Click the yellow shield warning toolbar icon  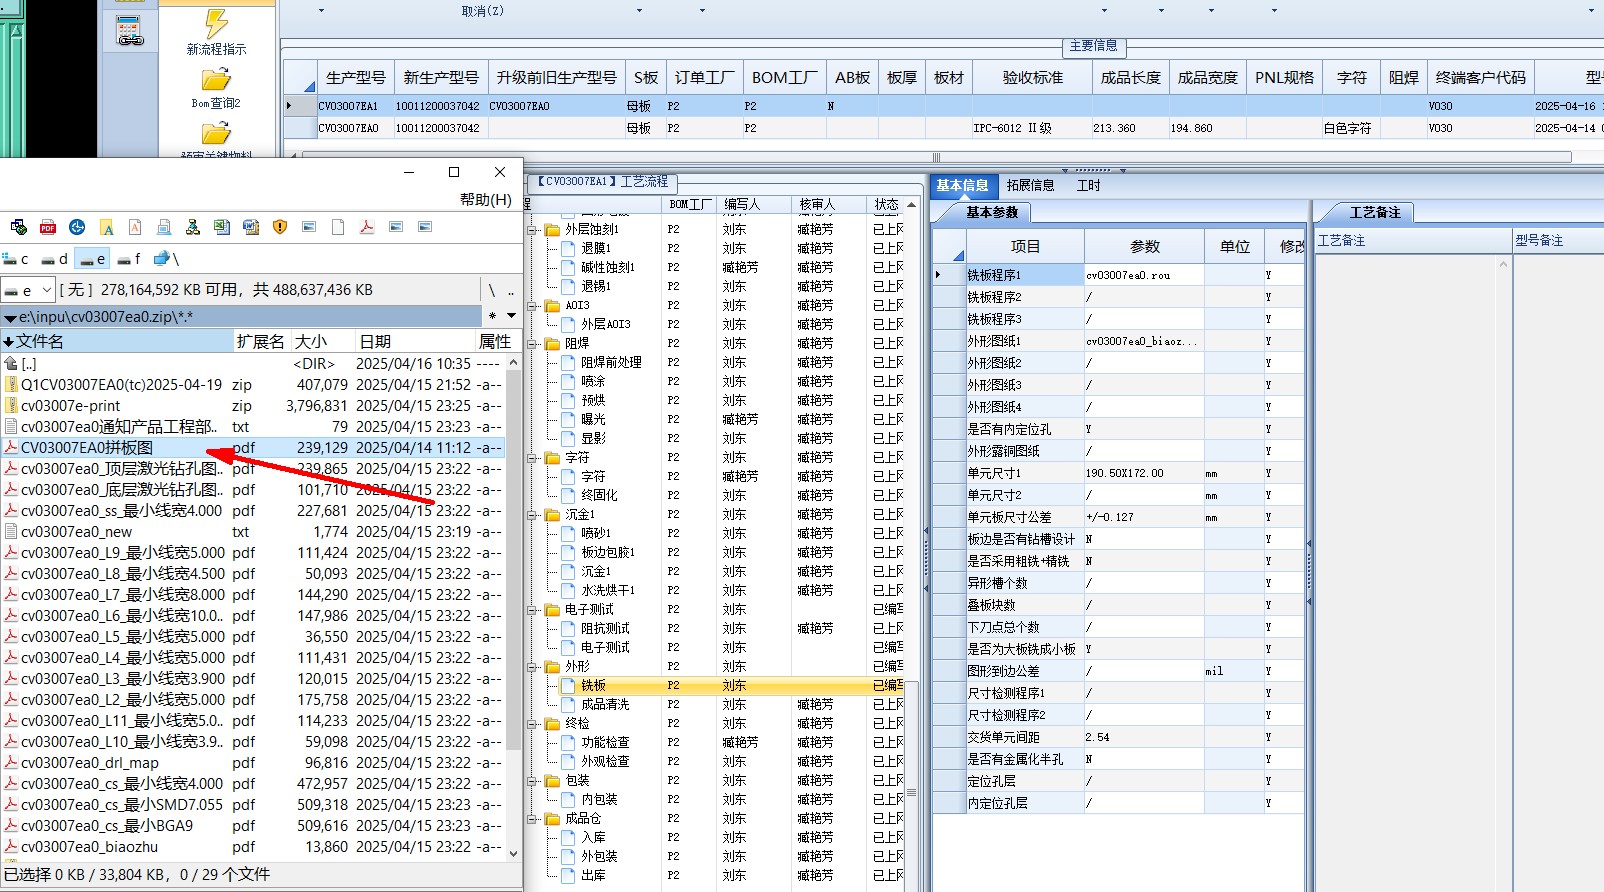click(x=280, y=227)
